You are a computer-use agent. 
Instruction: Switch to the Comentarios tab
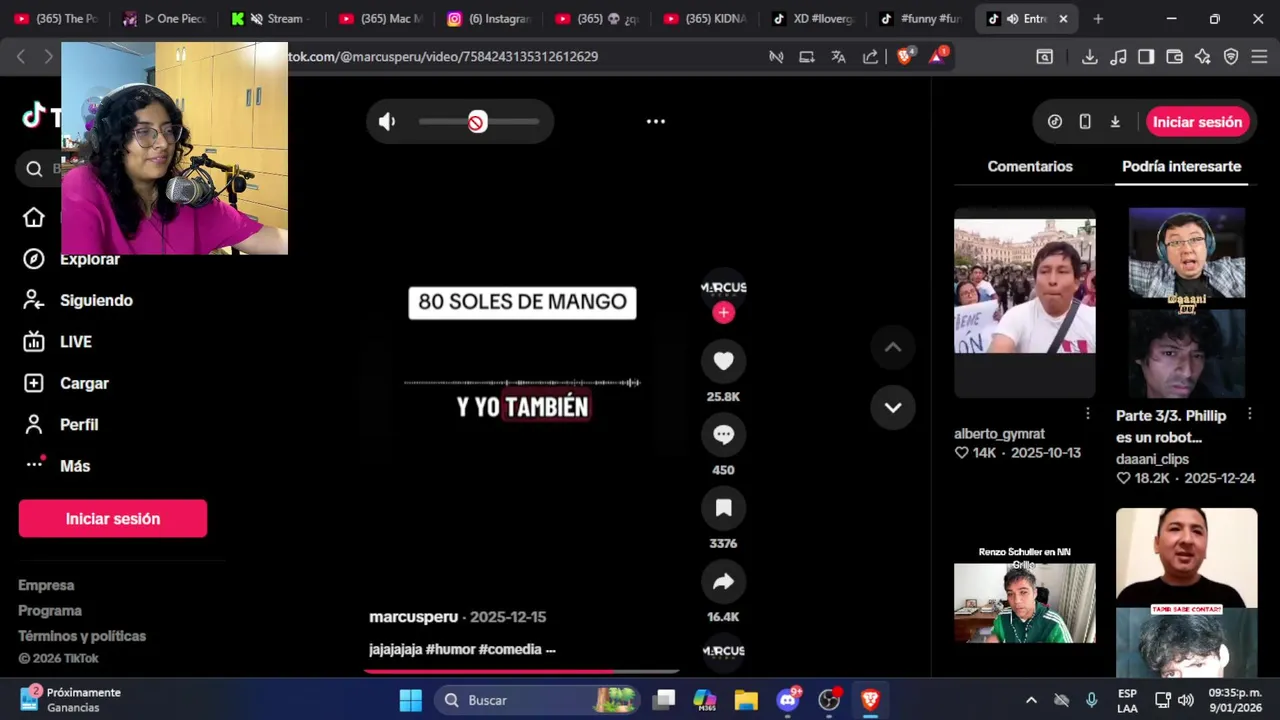(x=1030, y=167)
